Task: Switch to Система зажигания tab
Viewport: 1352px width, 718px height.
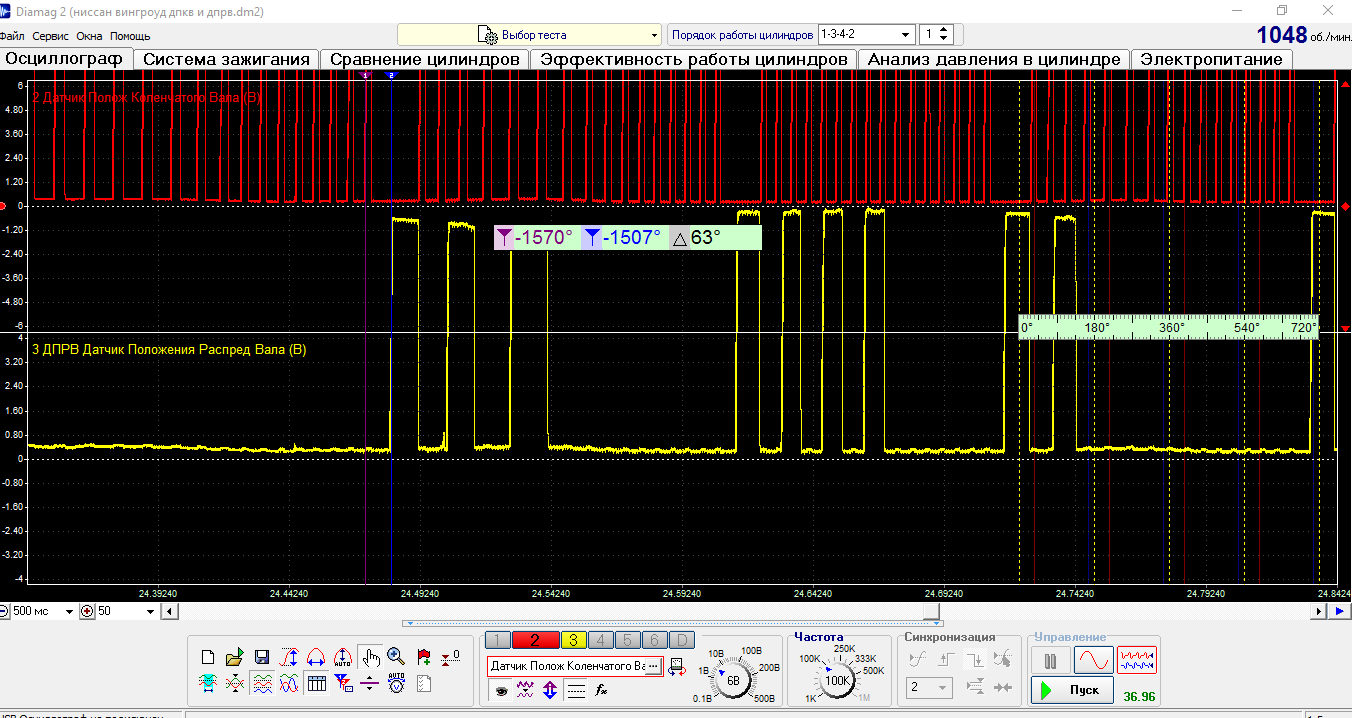Action: tap(226, 59)
